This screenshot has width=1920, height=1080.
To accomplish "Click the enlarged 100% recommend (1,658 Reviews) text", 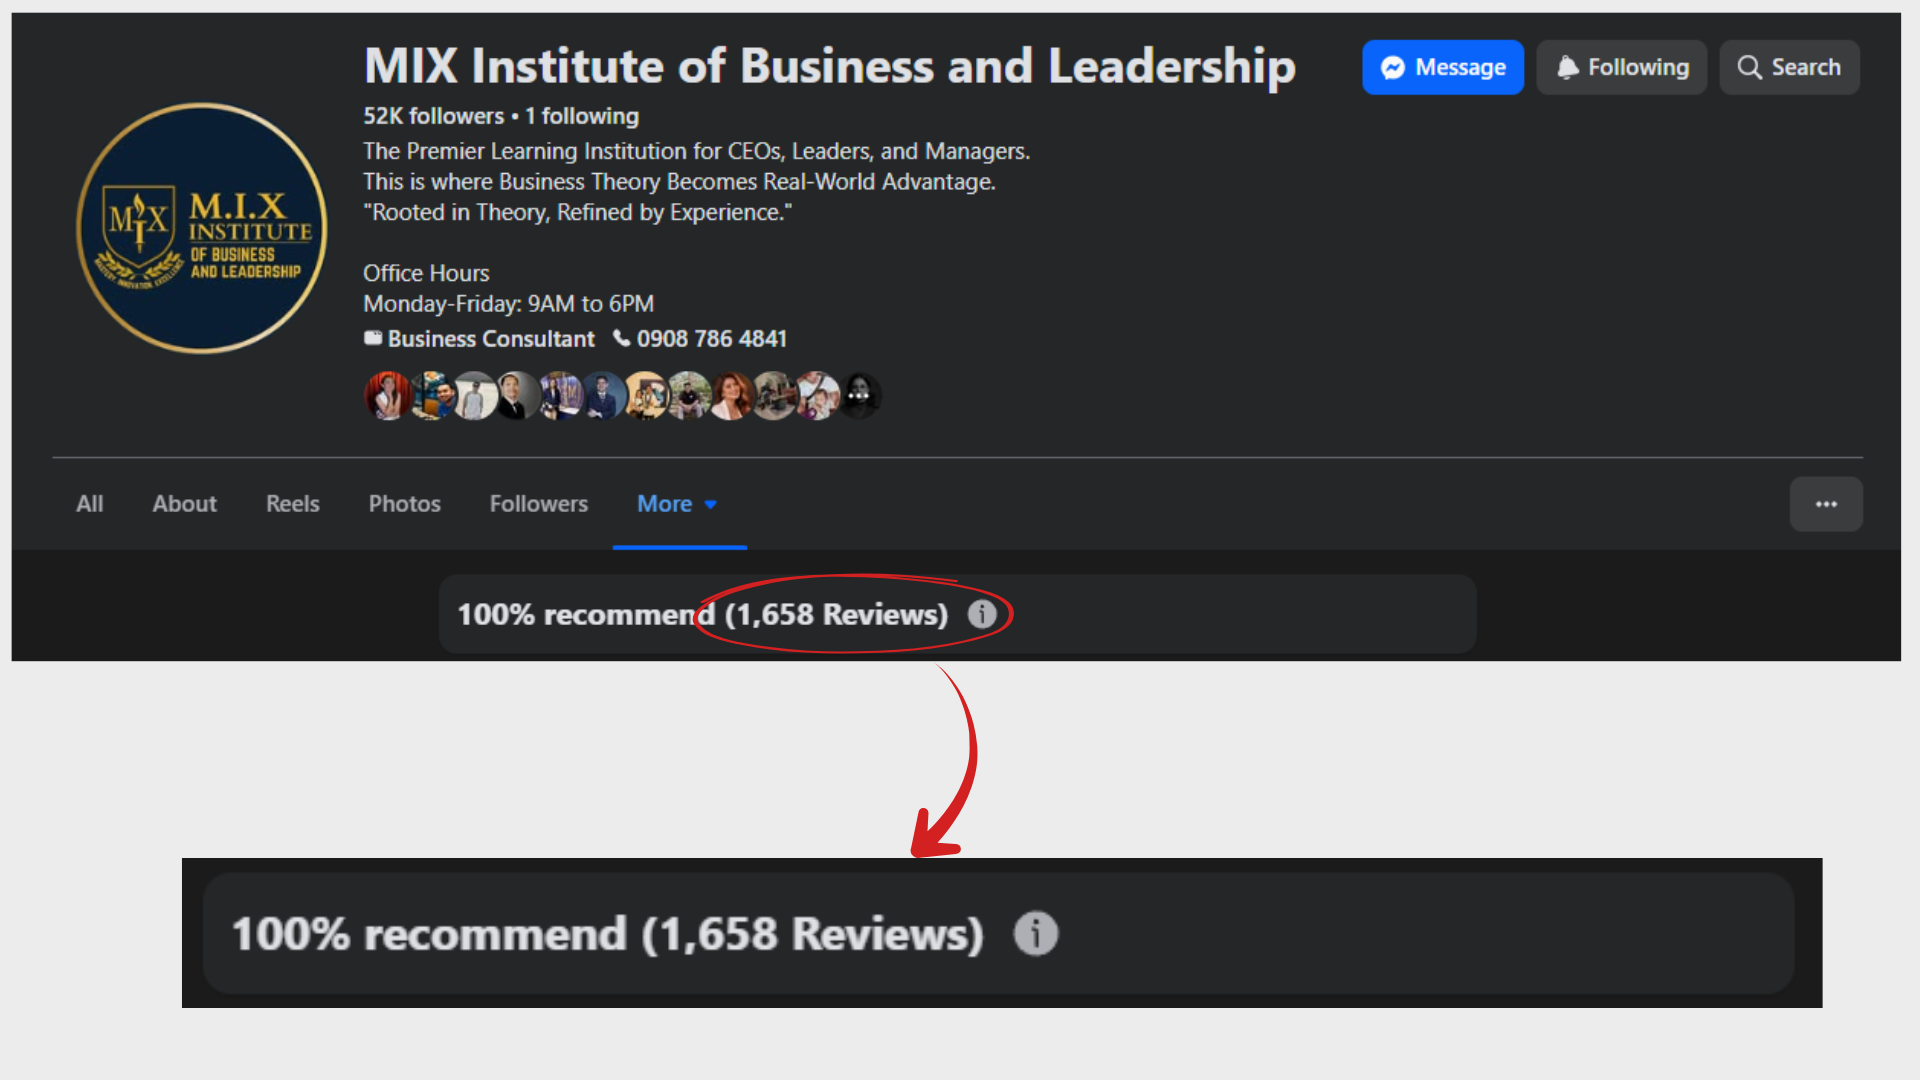I will coord(608,934).
